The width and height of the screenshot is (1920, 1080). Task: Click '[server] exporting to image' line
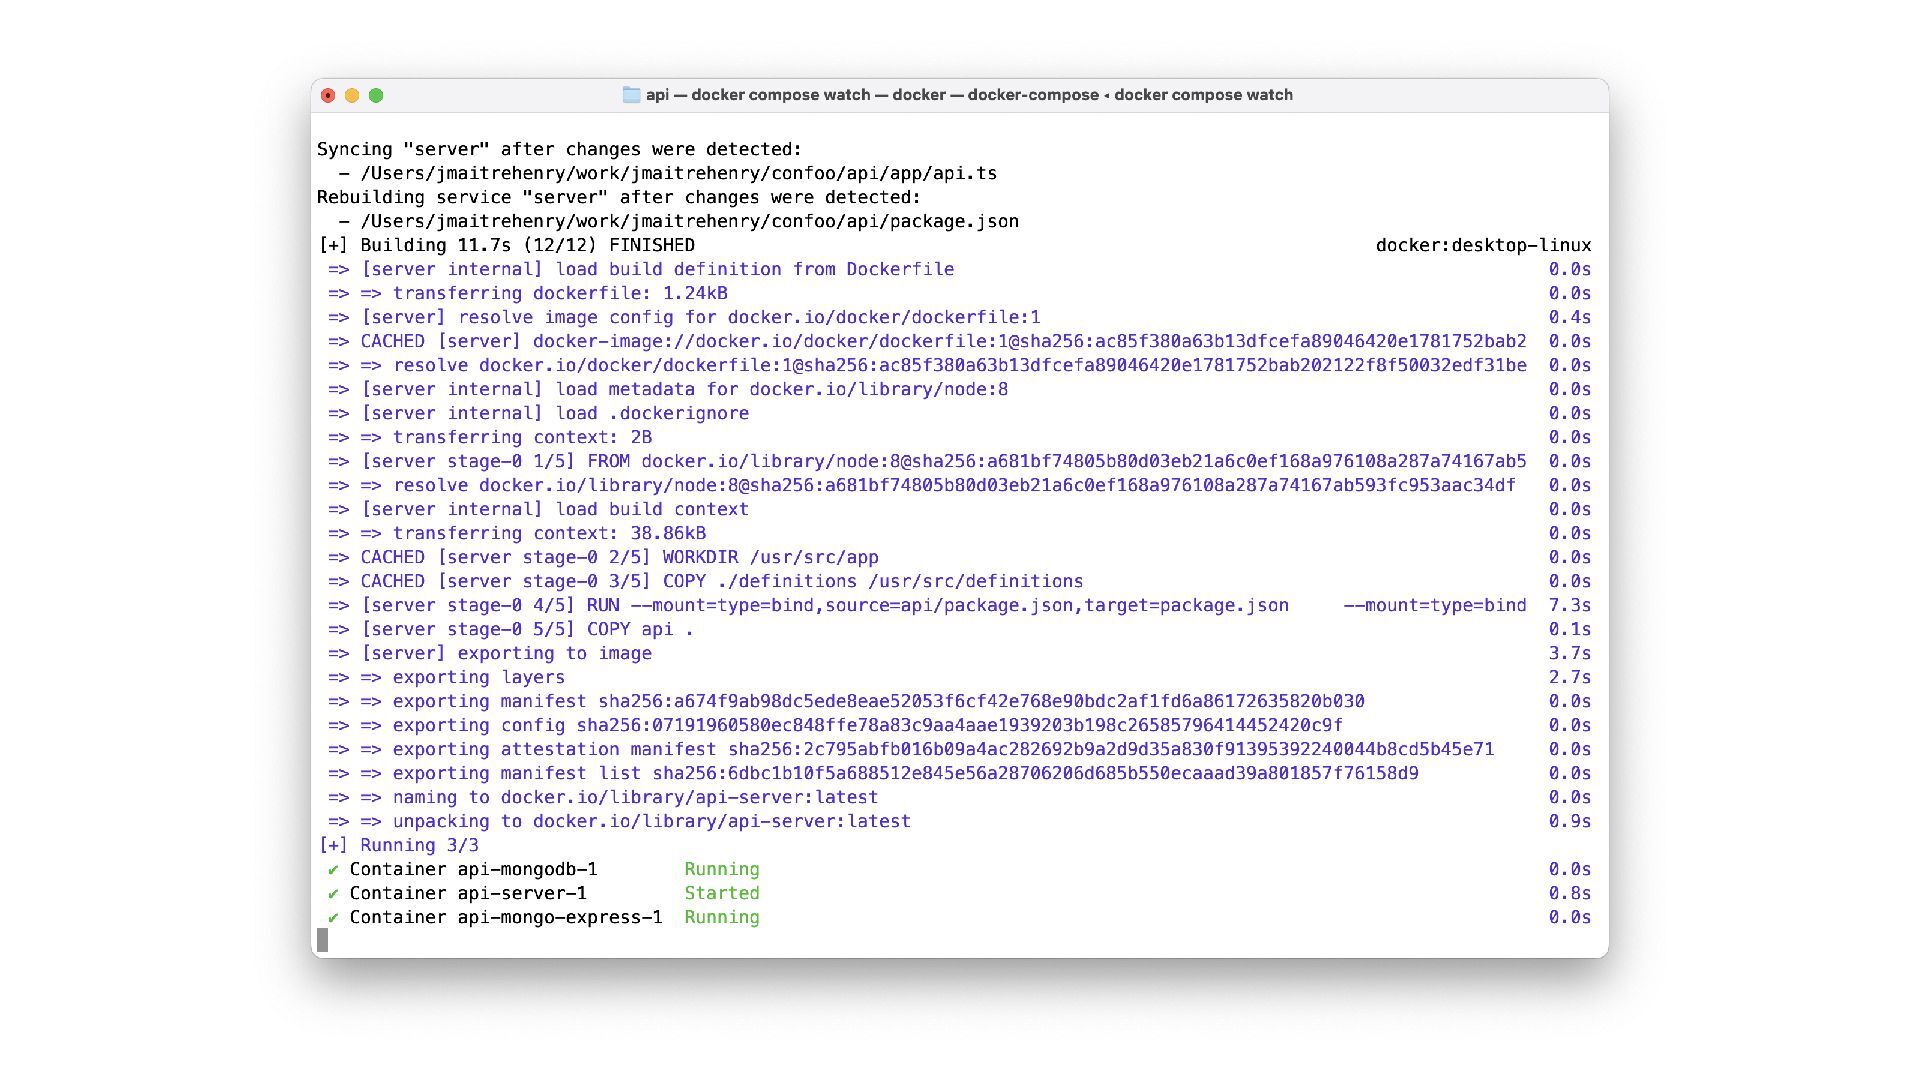pos(490,653)
